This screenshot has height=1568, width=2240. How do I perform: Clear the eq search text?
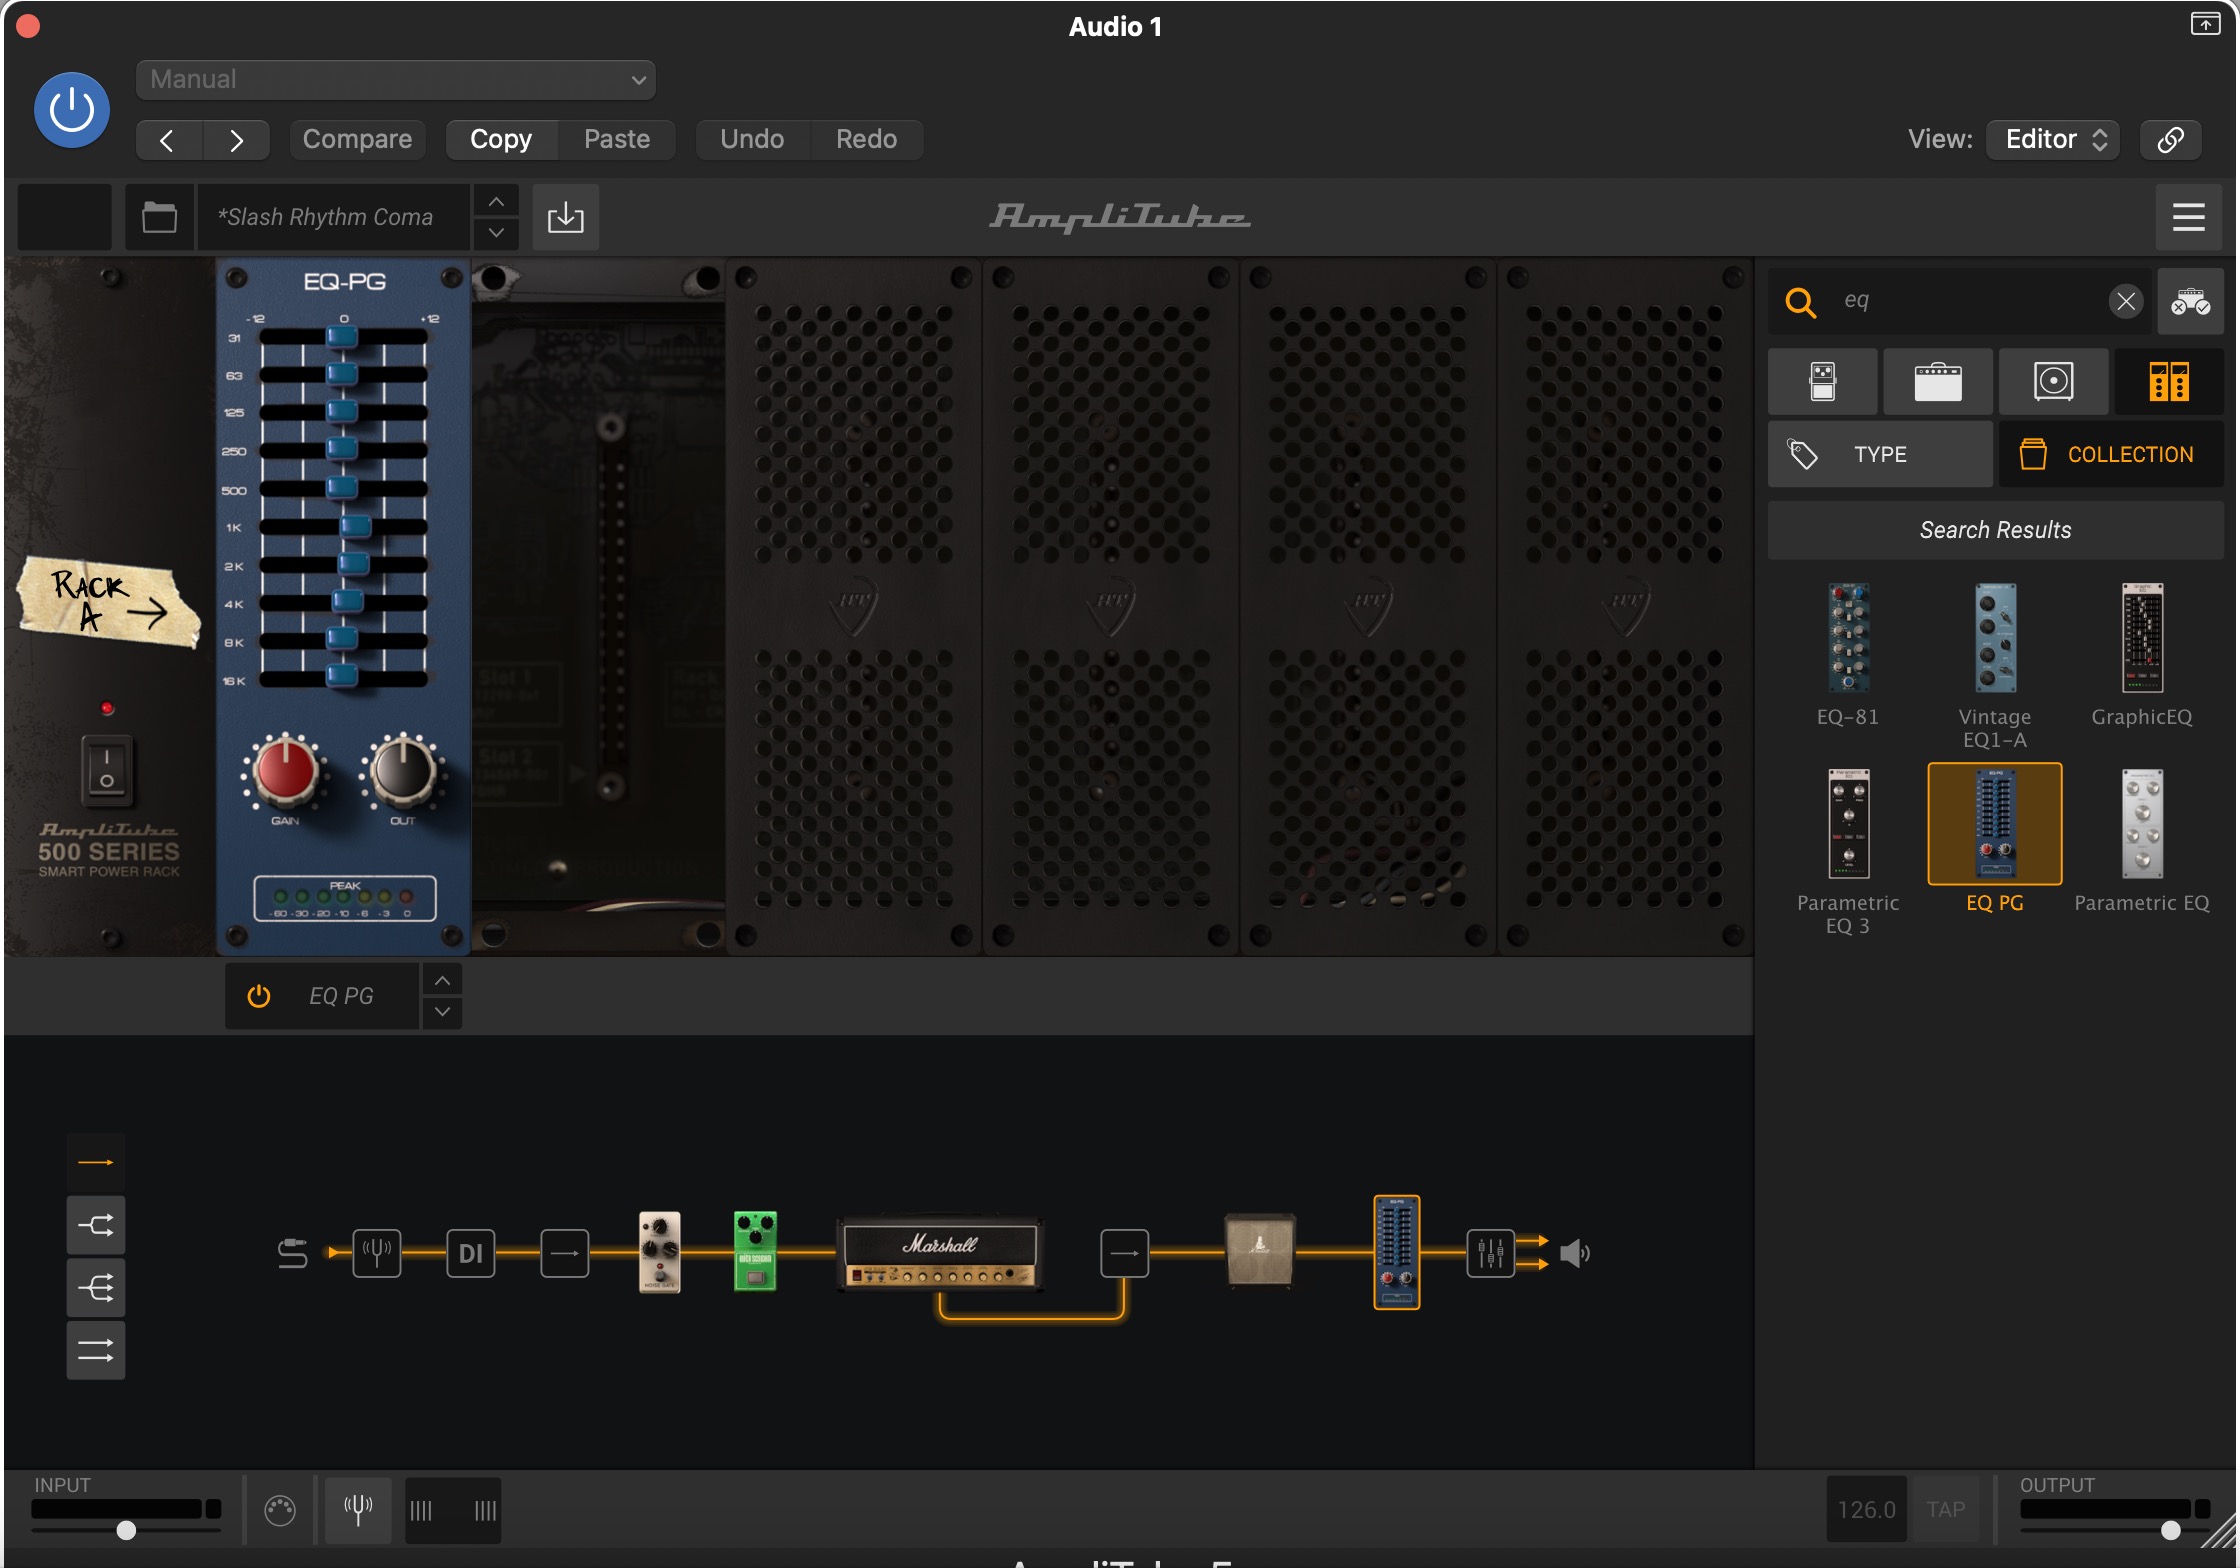pos(2126,301)
